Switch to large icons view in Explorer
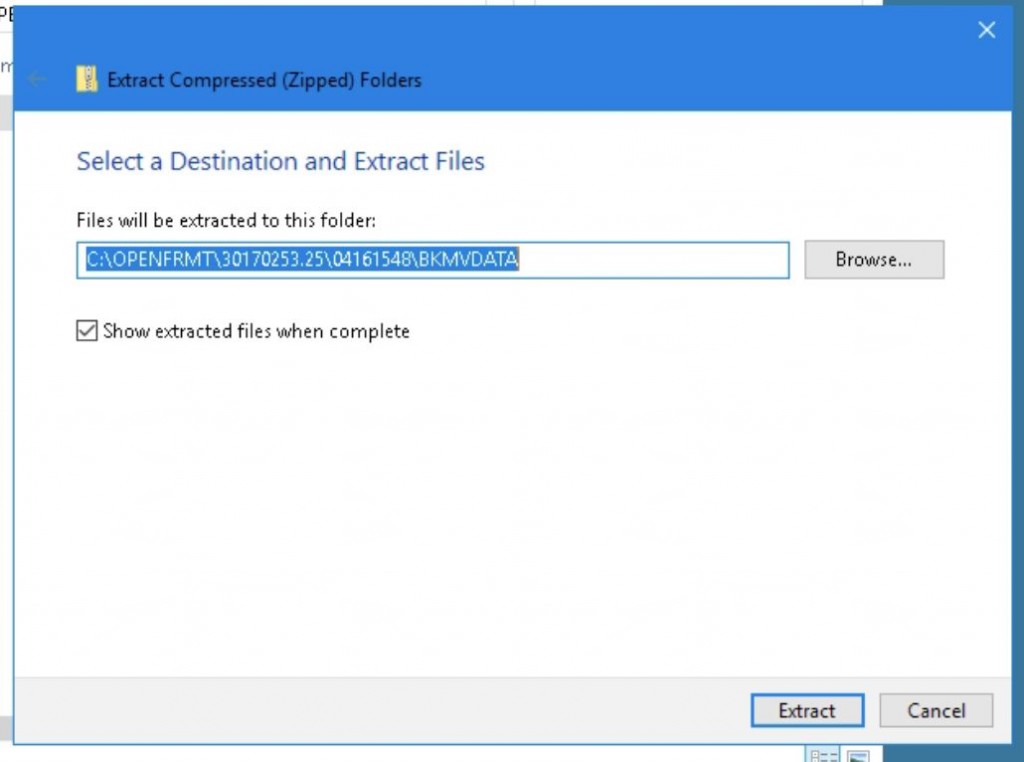Screen dimensions: 1024x762 [858, 755]
